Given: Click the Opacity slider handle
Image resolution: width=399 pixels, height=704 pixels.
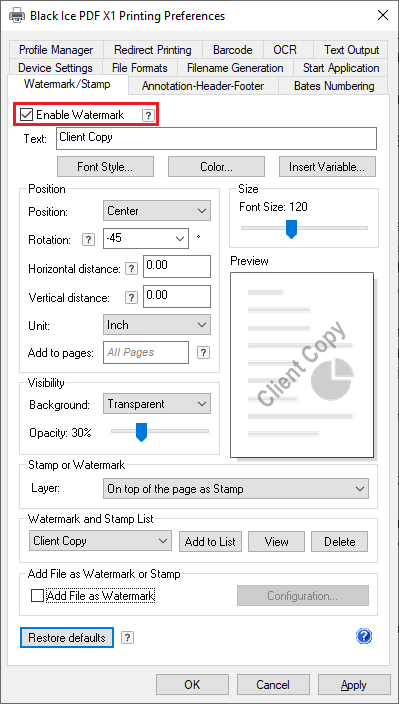Looking at the screenshot, I should coord(141,432).
